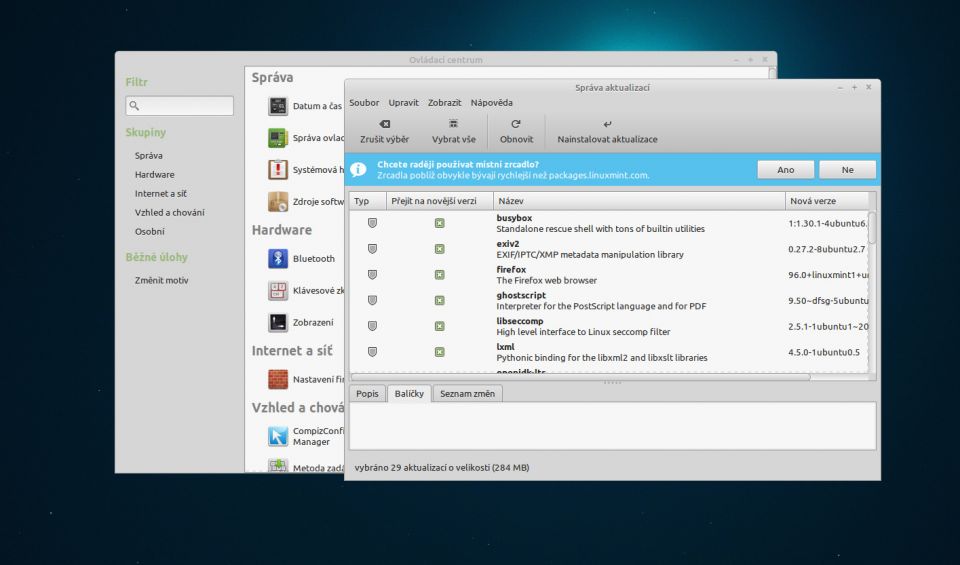Image resolution: width=960 pixels, height=565 pixels.
Task: Click the Nainstalovat aktualizace toolbar icon
Action: pyautogui.click(x=607, y=124)
